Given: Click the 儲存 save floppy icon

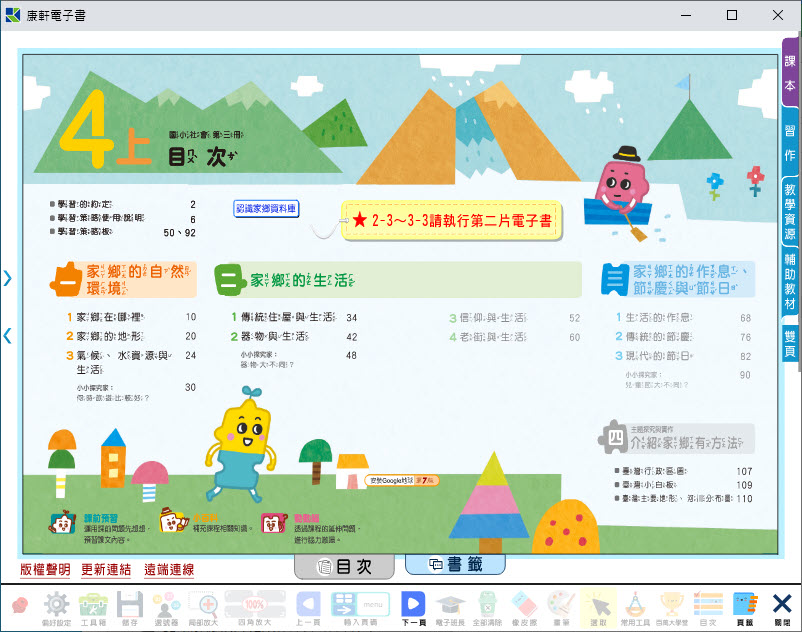Looking at the screenshot, I should [130, 605].
